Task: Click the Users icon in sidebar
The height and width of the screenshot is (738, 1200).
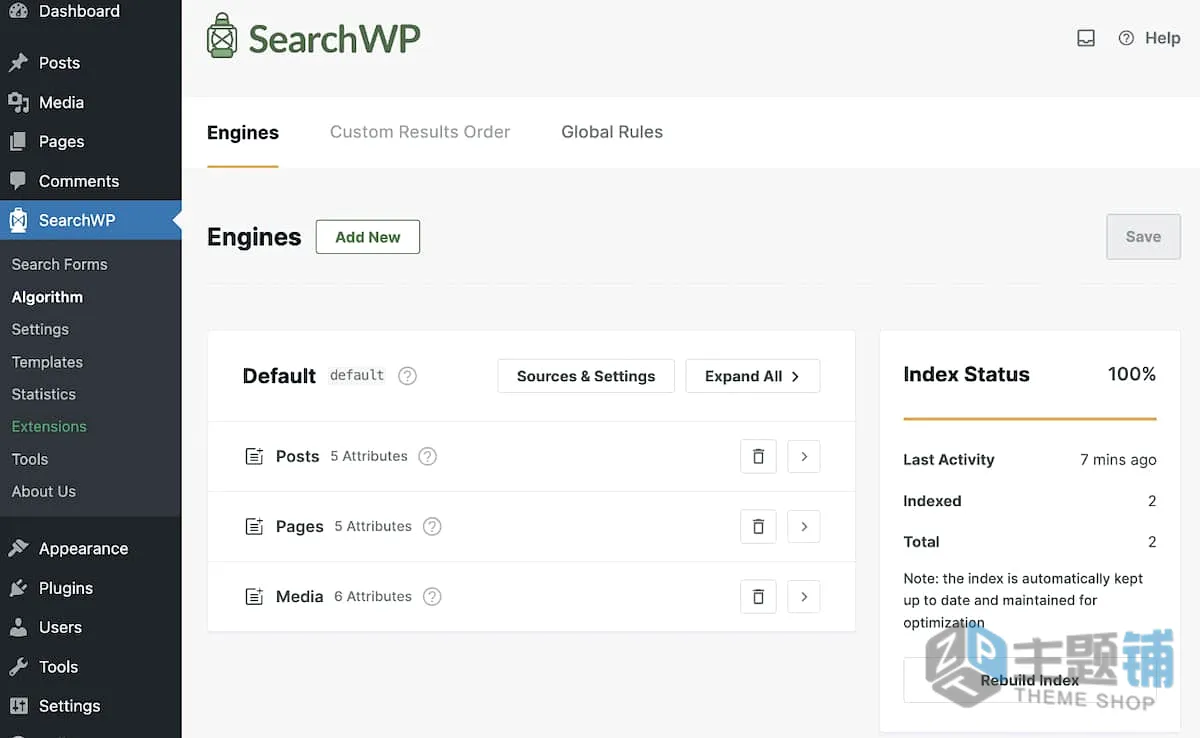Action: 18,627
